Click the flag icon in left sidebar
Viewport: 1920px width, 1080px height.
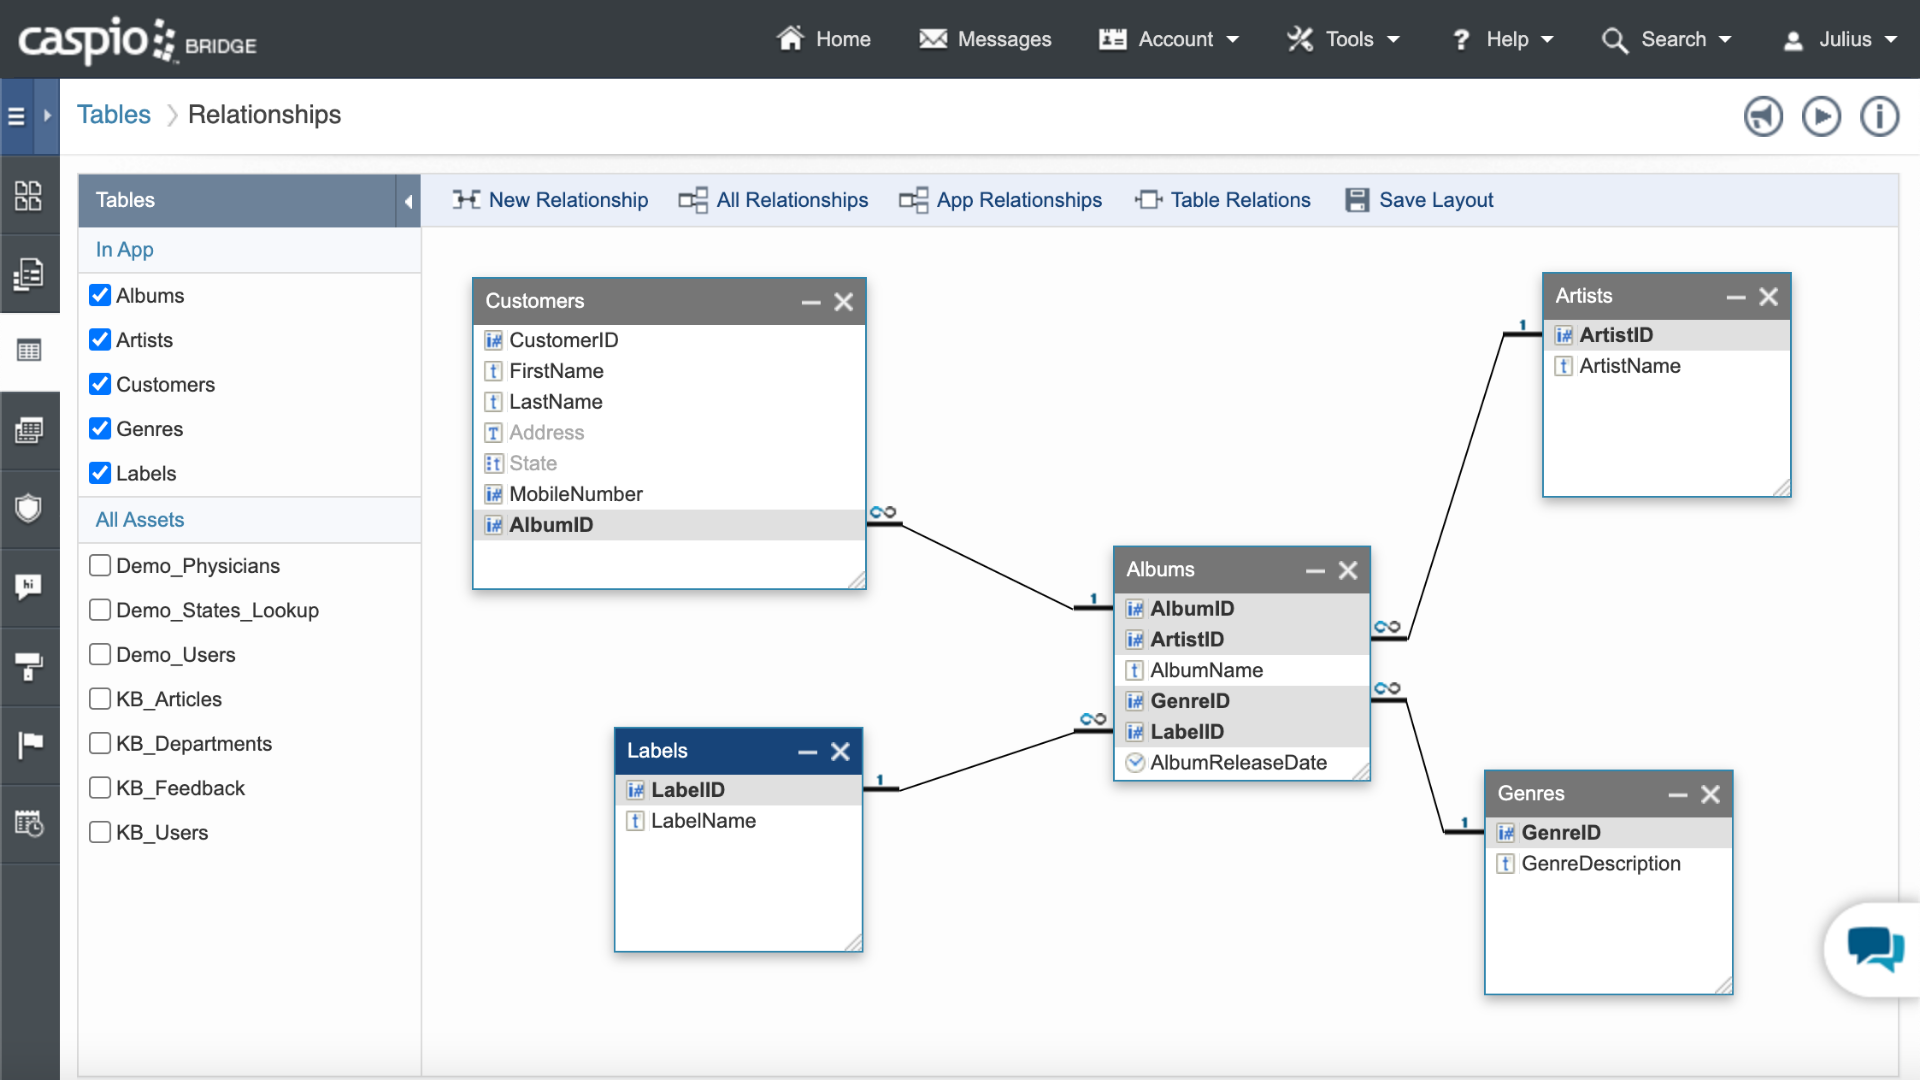29,744
